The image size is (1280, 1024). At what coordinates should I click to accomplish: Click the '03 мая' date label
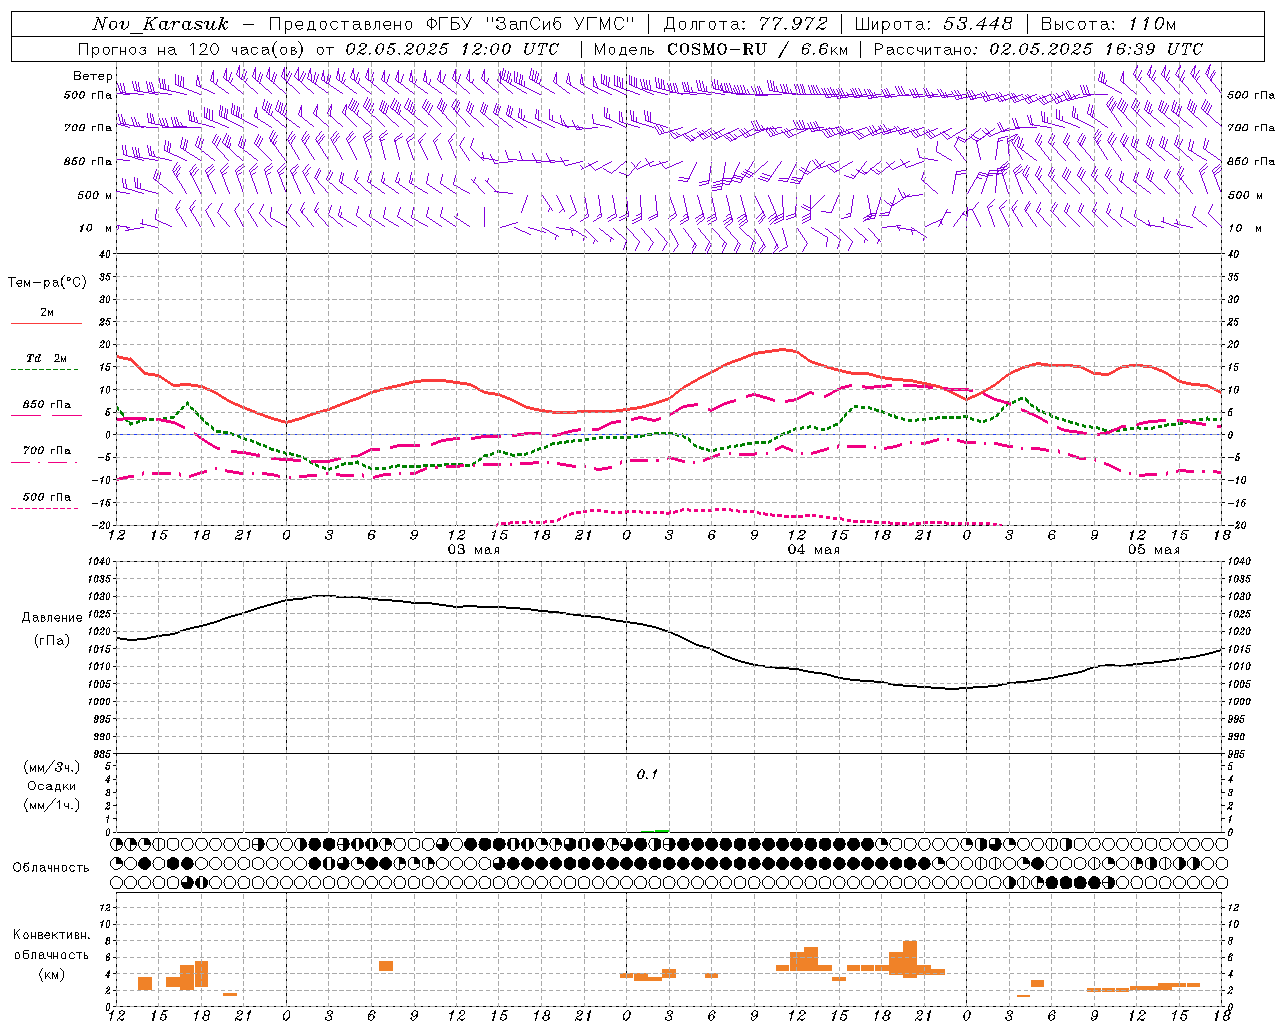474,550
